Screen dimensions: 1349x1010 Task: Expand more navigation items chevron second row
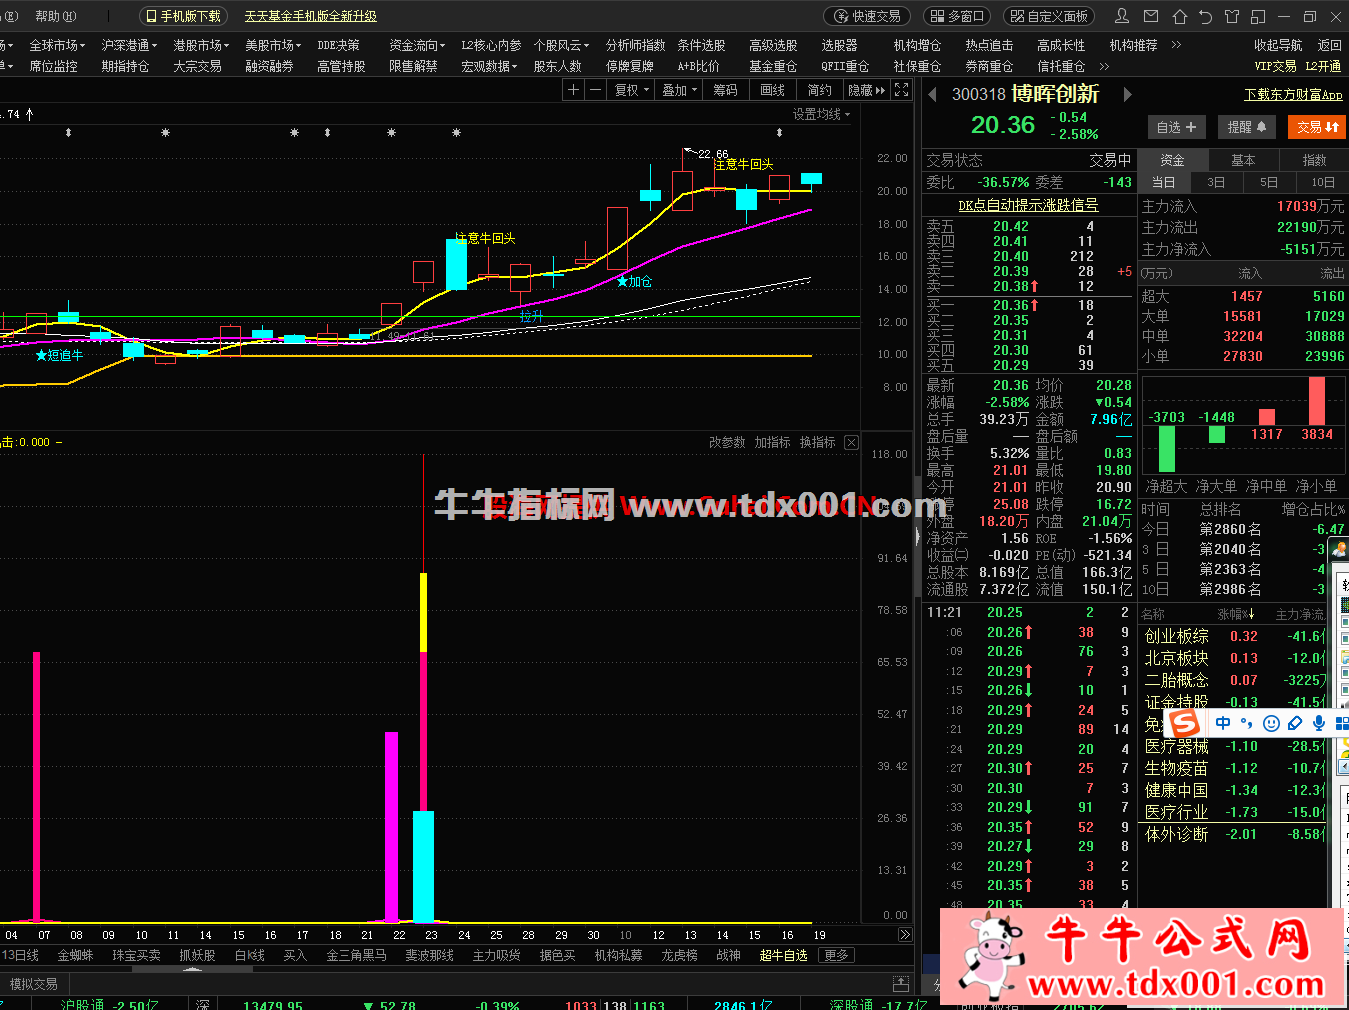click(x=1104, y=66)
